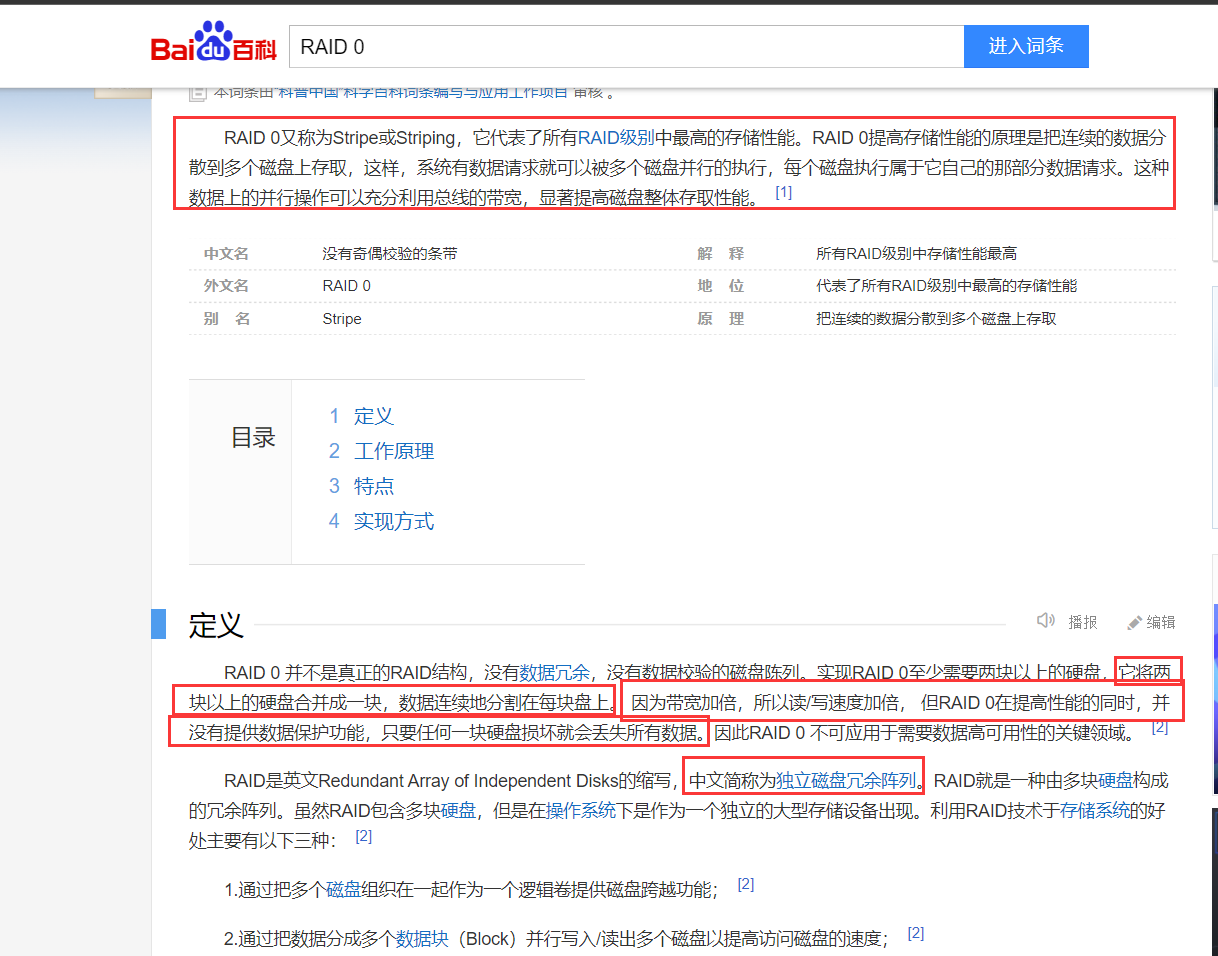This screenshot has width=1218, height=956.
Task: Click the 中文名 label in the info table
Action: click(226, 254)
